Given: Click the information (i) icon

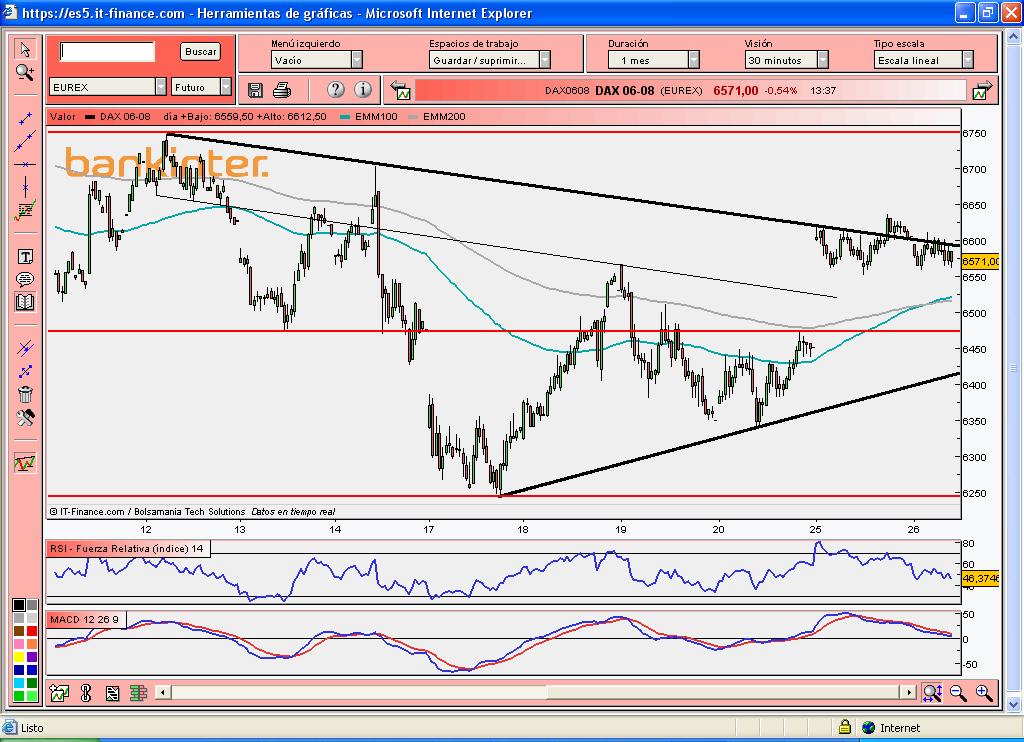Looking at the screenshot, I should [x=362, y=90].
